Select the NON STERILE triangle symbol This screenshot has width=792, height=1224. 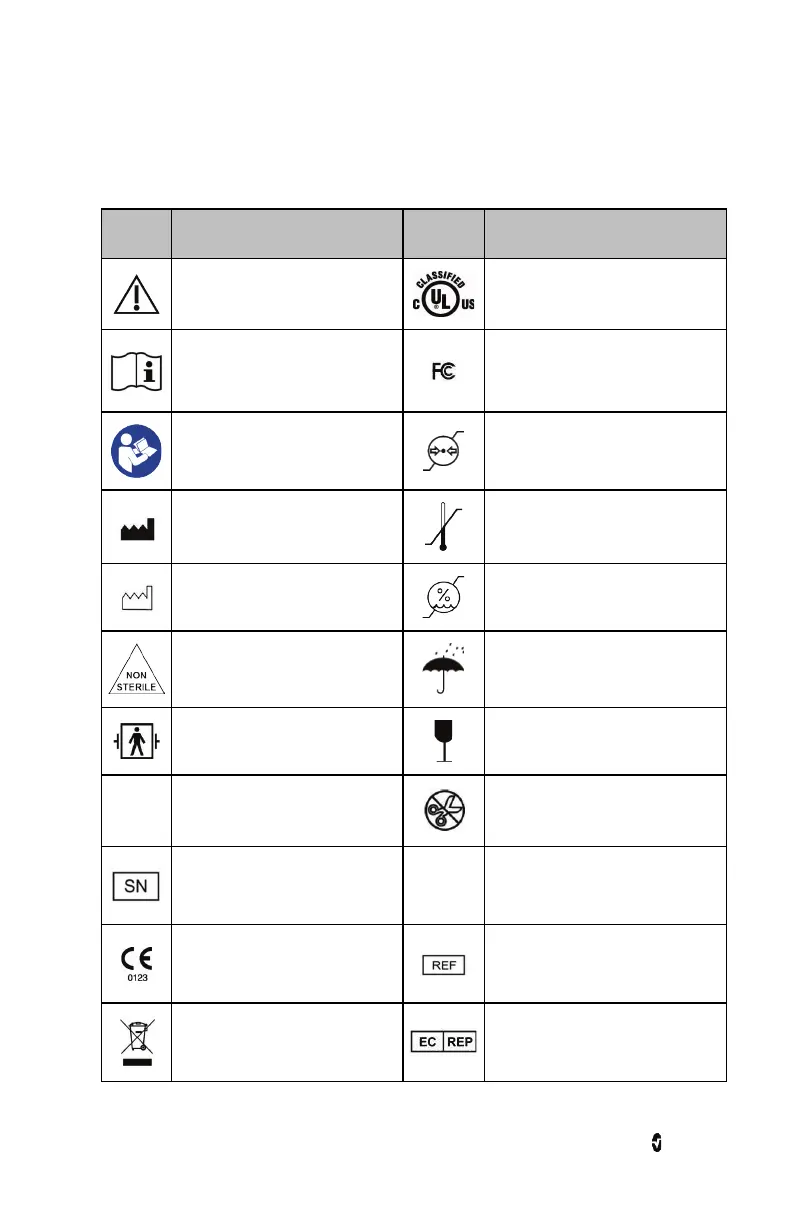(136, 669)
